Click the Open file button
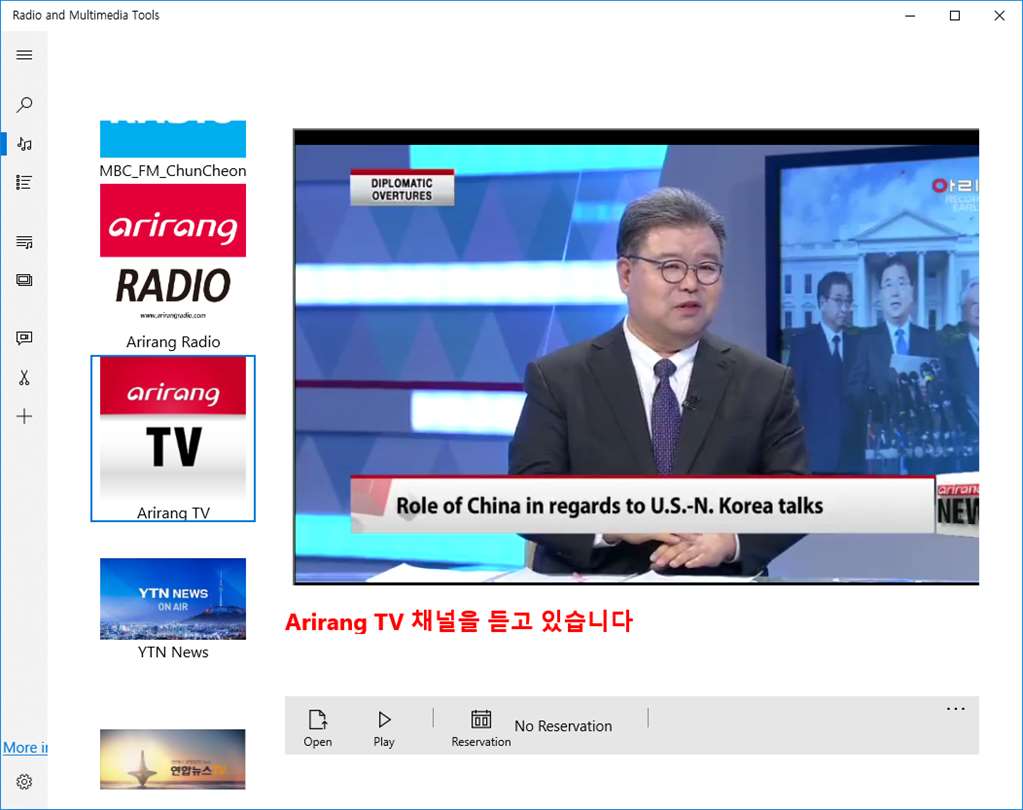This screenshot has height=810, width=1023. point(318,727)
